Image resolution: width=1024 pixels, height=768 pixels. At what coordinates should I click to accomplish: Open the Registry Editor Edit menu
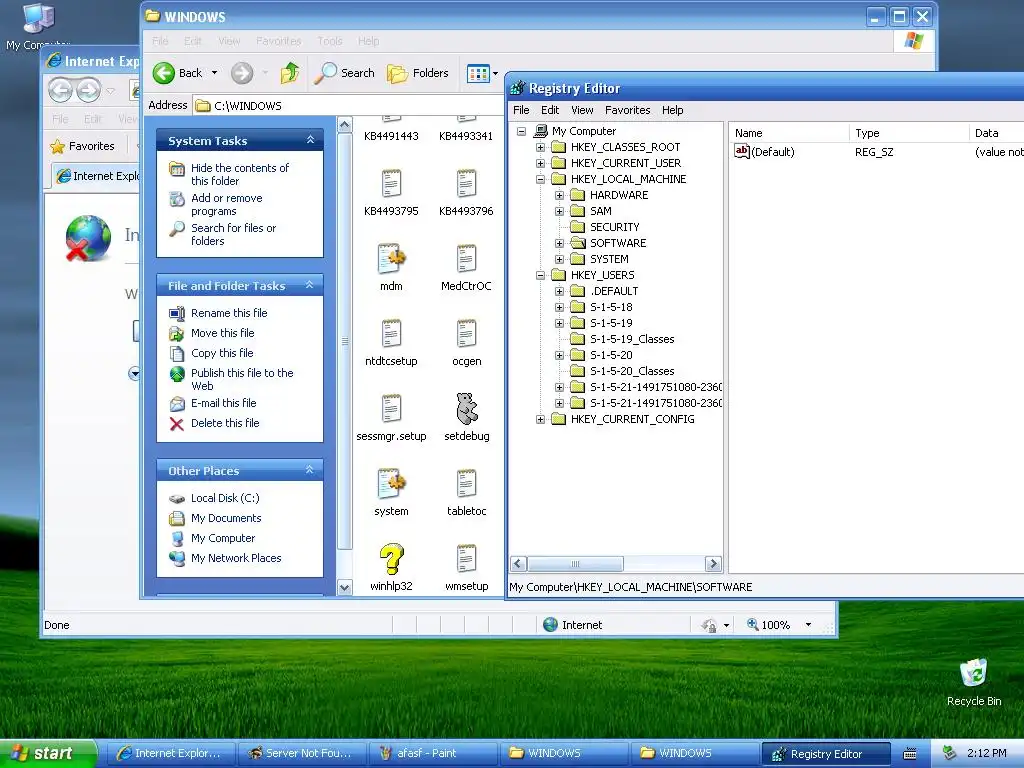[550, 110]
